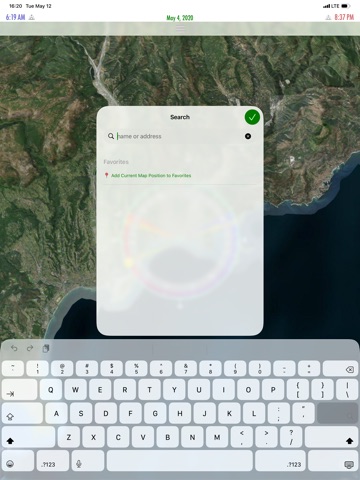
Task: Tap the backslash pipe key
Action: pos(347,389)
